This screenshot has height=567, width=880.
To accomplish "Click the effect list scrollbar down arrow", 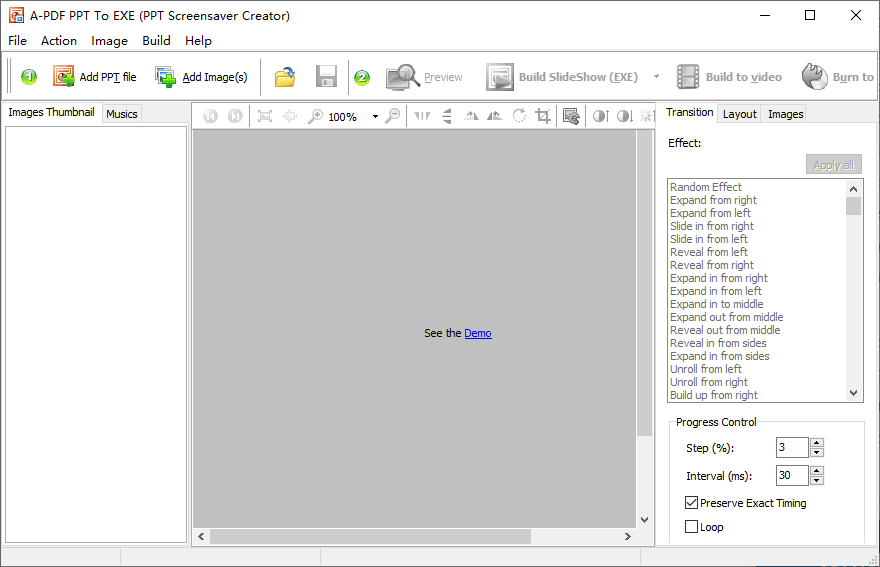I will point(854,394).
